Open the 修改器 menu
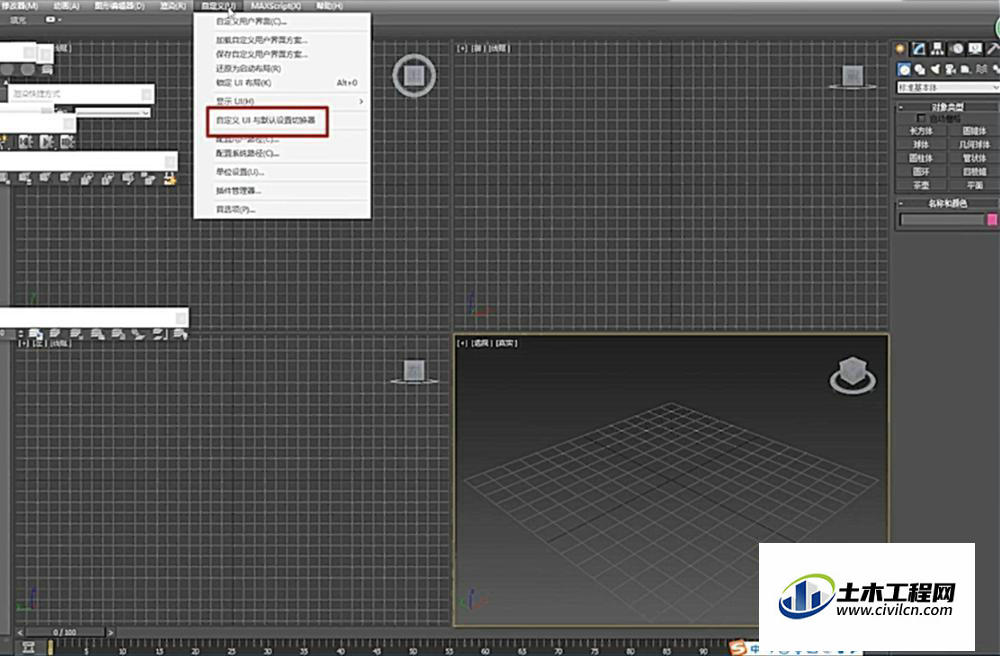The width and height of the screenshot is (1000, 656). tap(19, 6)
